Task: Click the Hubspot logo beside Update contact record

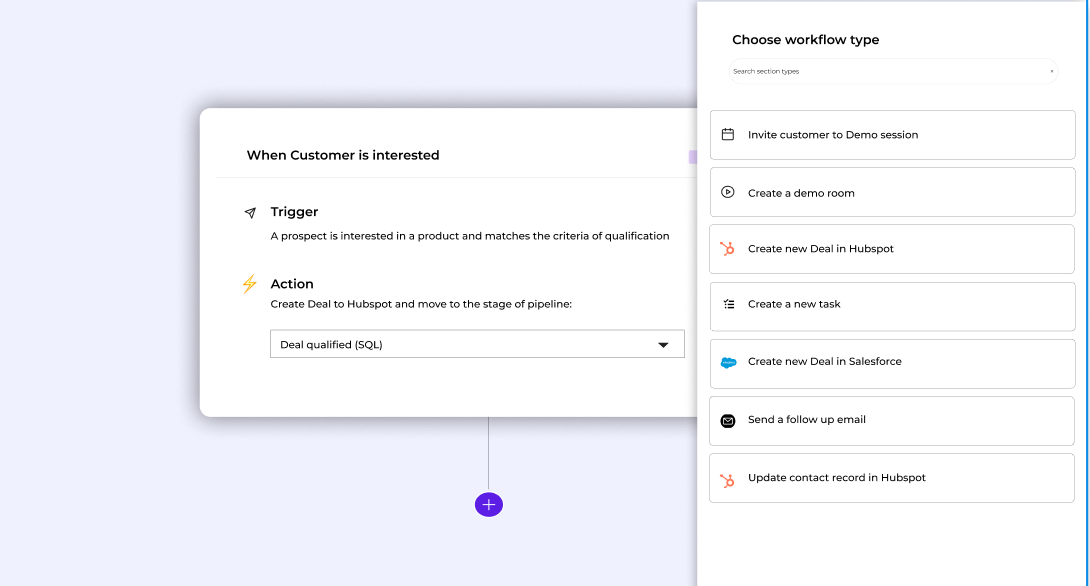Action: pos(728,479)
